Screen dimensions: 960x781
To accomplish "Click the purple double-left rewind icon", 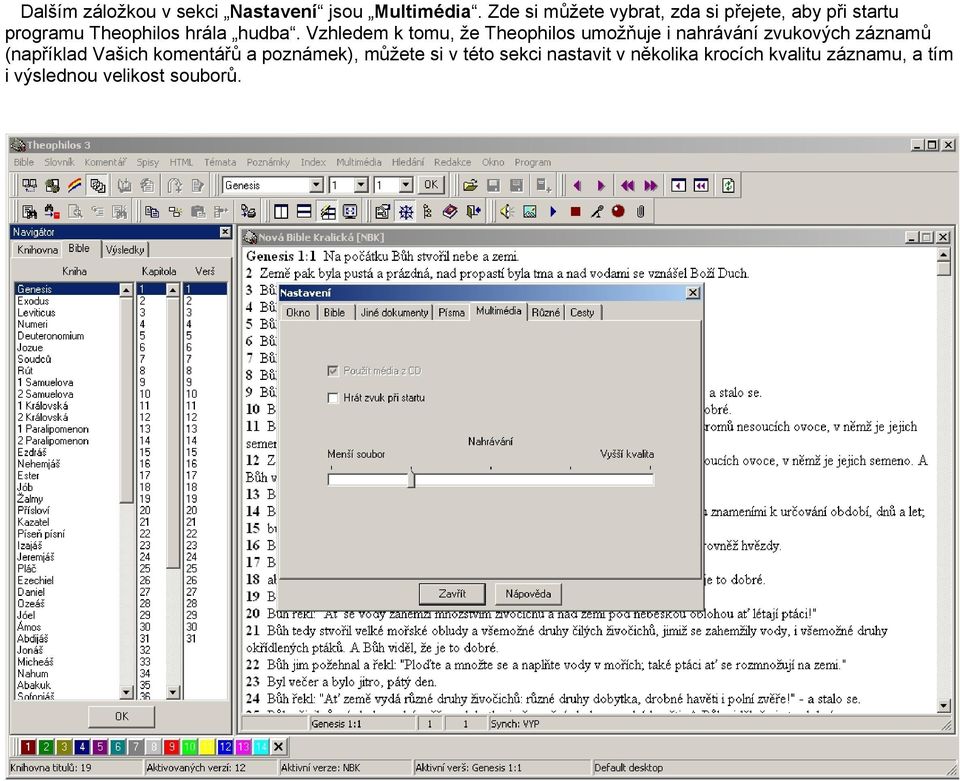I will tap(627, 185).
